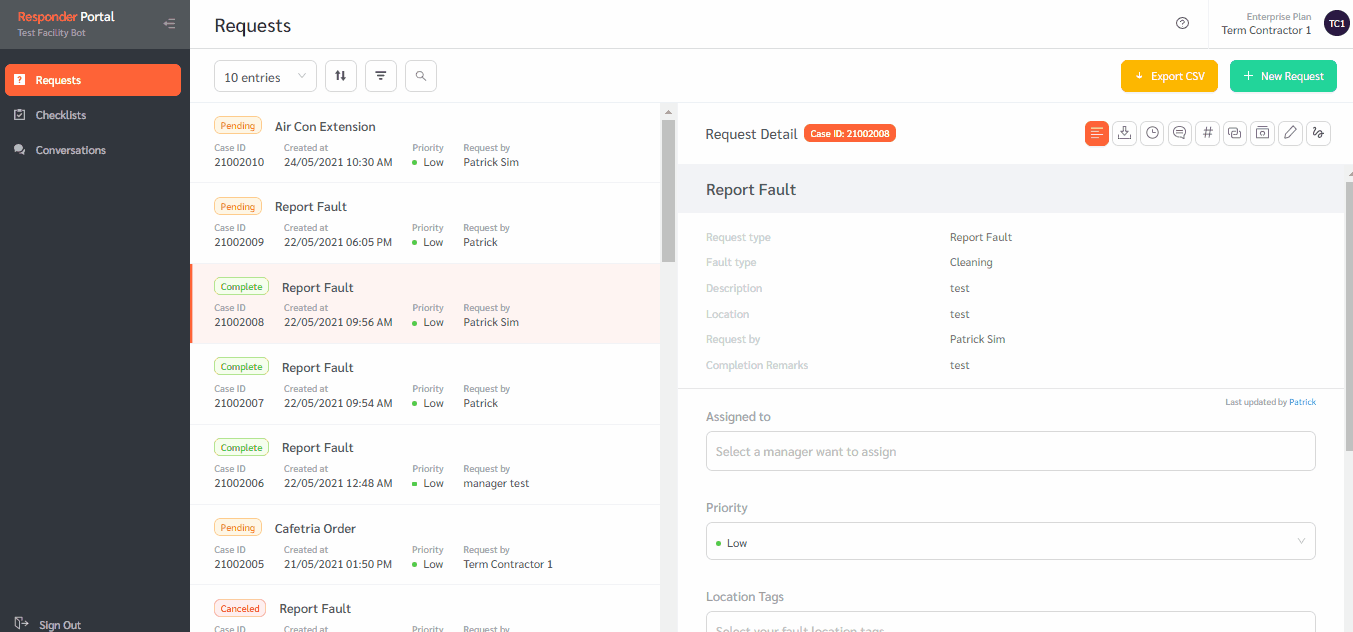Select Requests in the sidebar
This screenshot has height=632, width=1353.
coord(93,80)
